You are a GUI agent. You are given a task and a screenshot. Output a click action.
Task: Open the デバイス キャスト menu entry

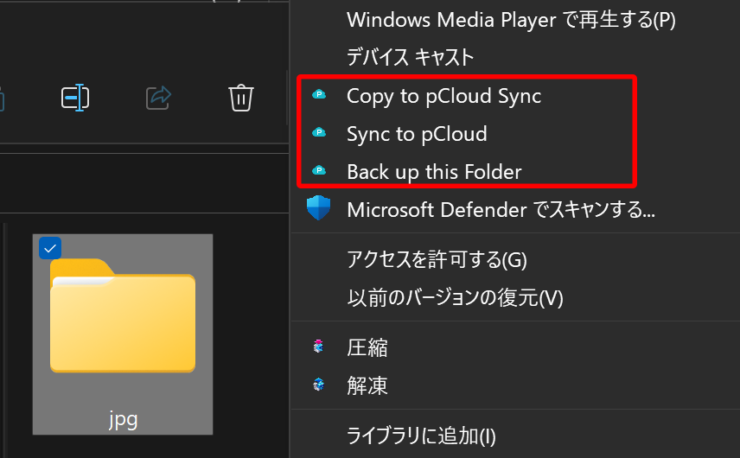click(410, 57)
